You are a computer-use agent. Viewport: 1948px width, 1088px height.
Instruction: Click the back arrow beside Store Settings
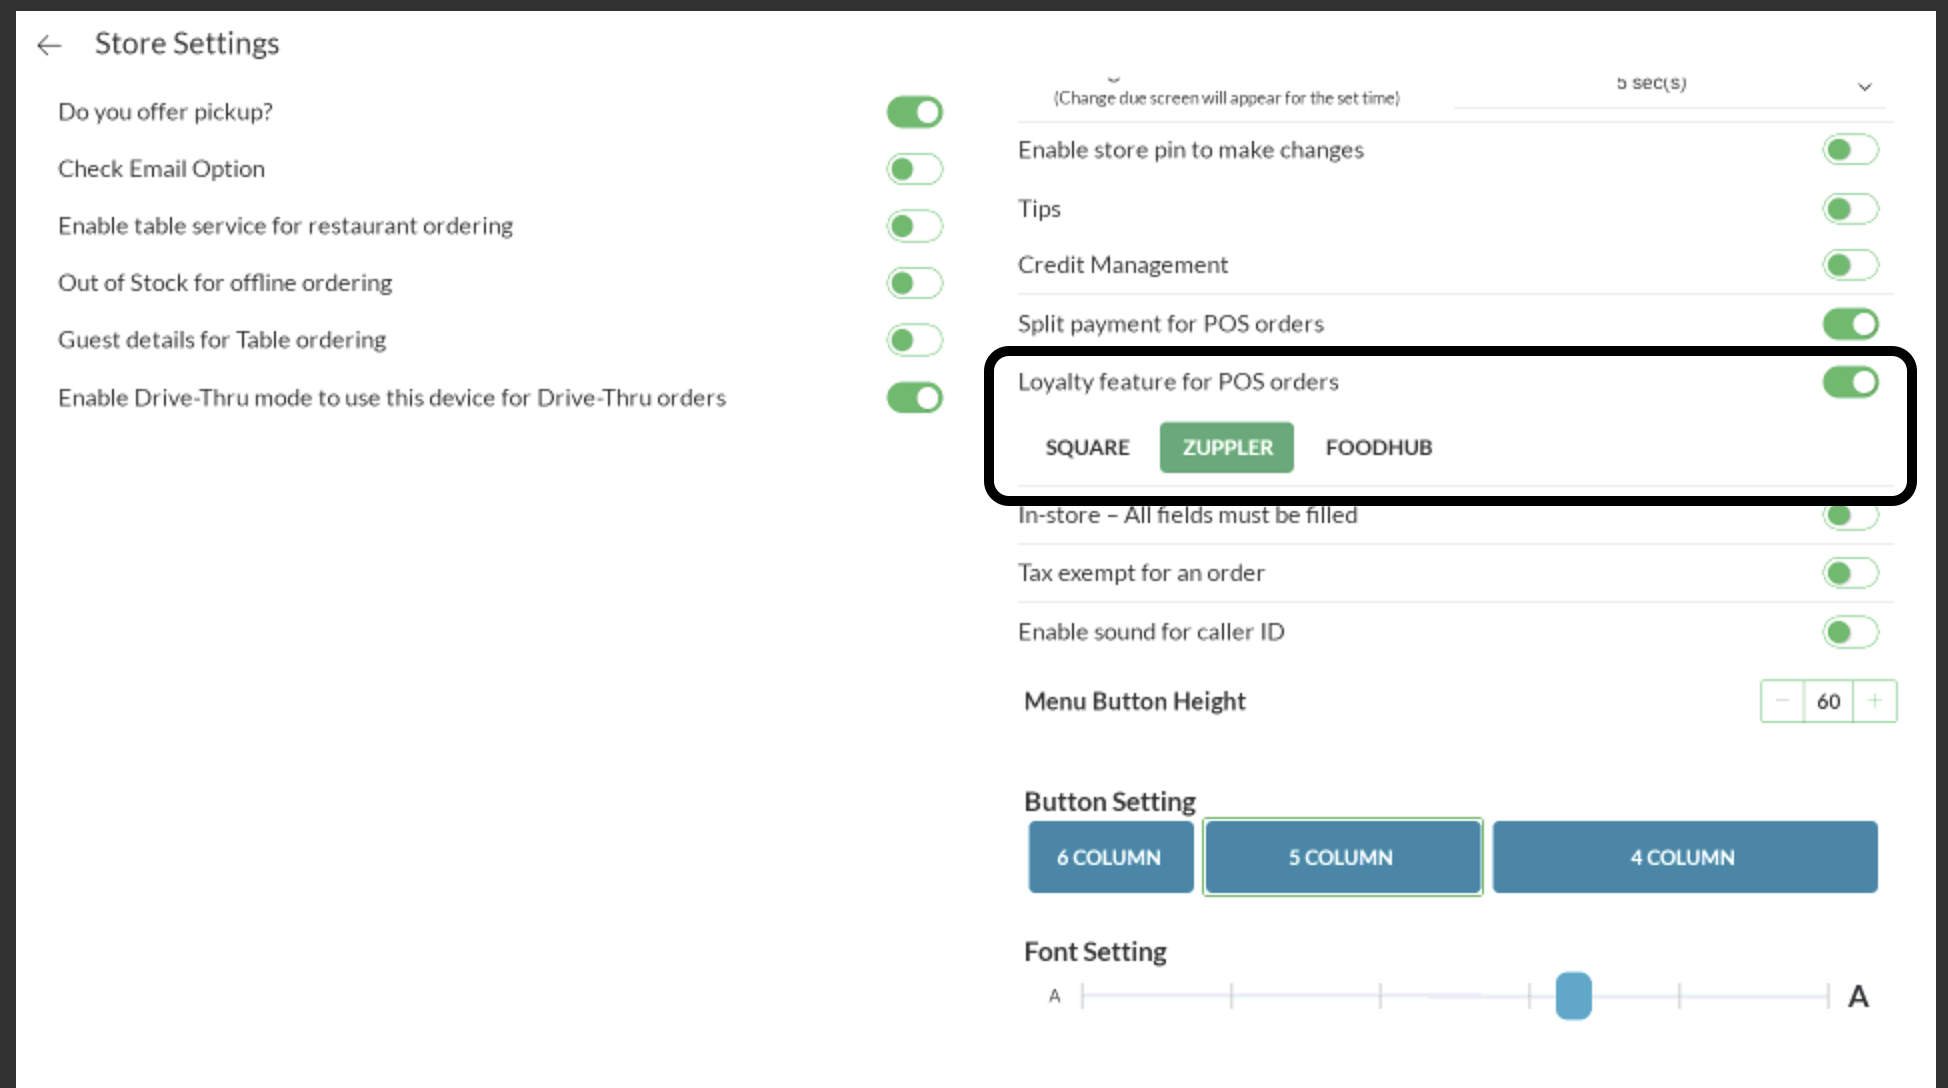[x=49, y=45]
